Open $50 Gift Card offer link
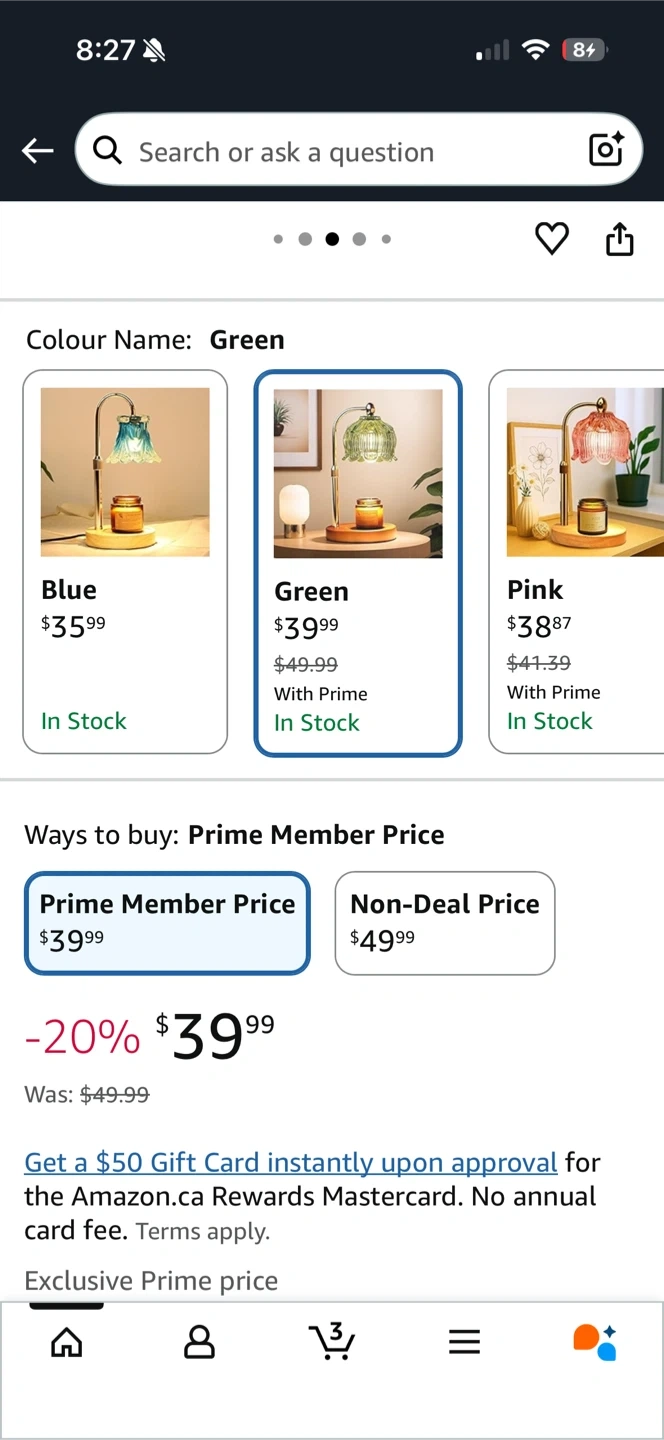664x1440 pixels. (290, 1162)
